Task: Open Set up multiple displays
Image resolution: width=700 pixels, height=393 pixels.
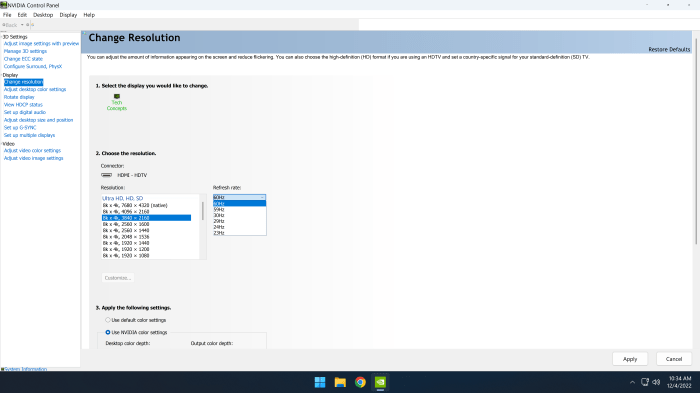Action: (29, 135)
